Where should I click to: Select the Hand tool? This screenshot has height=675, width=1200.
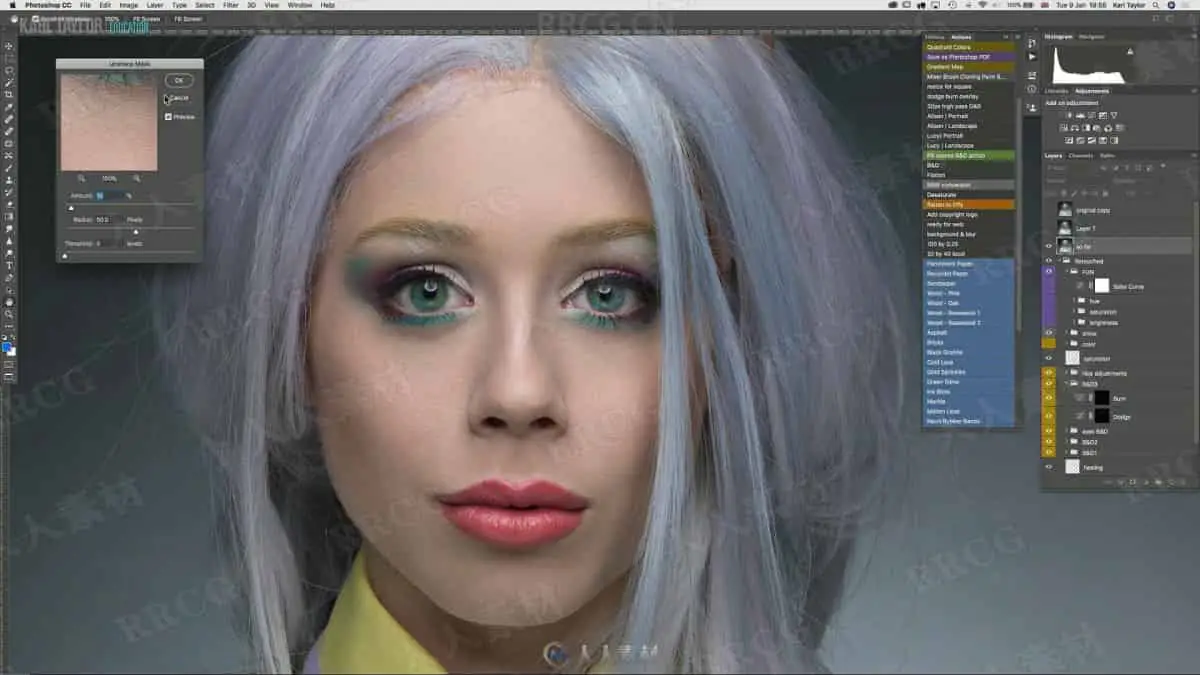pos(9,301)
